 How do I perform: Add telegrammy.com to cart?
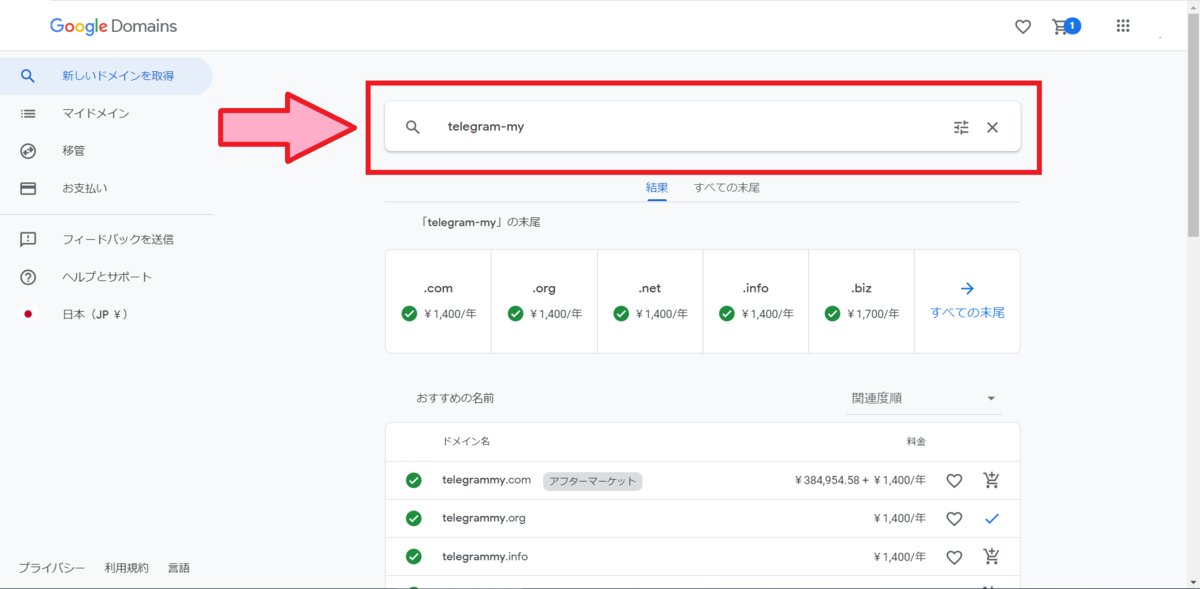click(x=991, y=480)
